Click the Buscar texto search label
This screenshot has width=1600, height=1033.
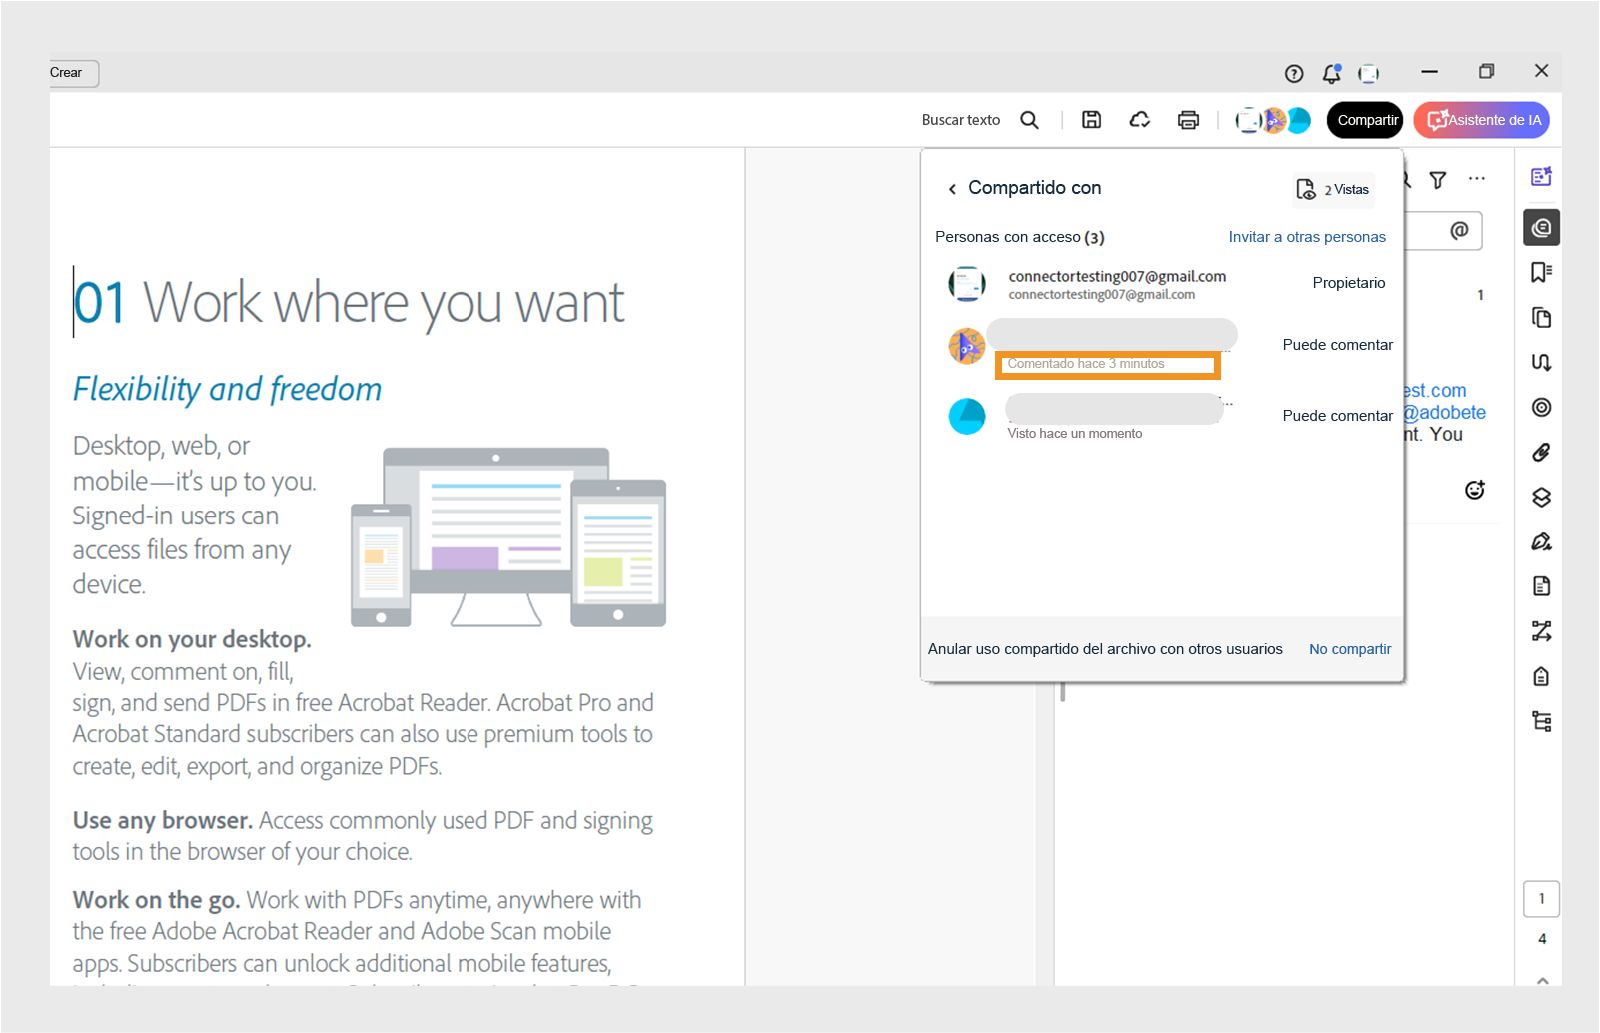coord(961,120)
